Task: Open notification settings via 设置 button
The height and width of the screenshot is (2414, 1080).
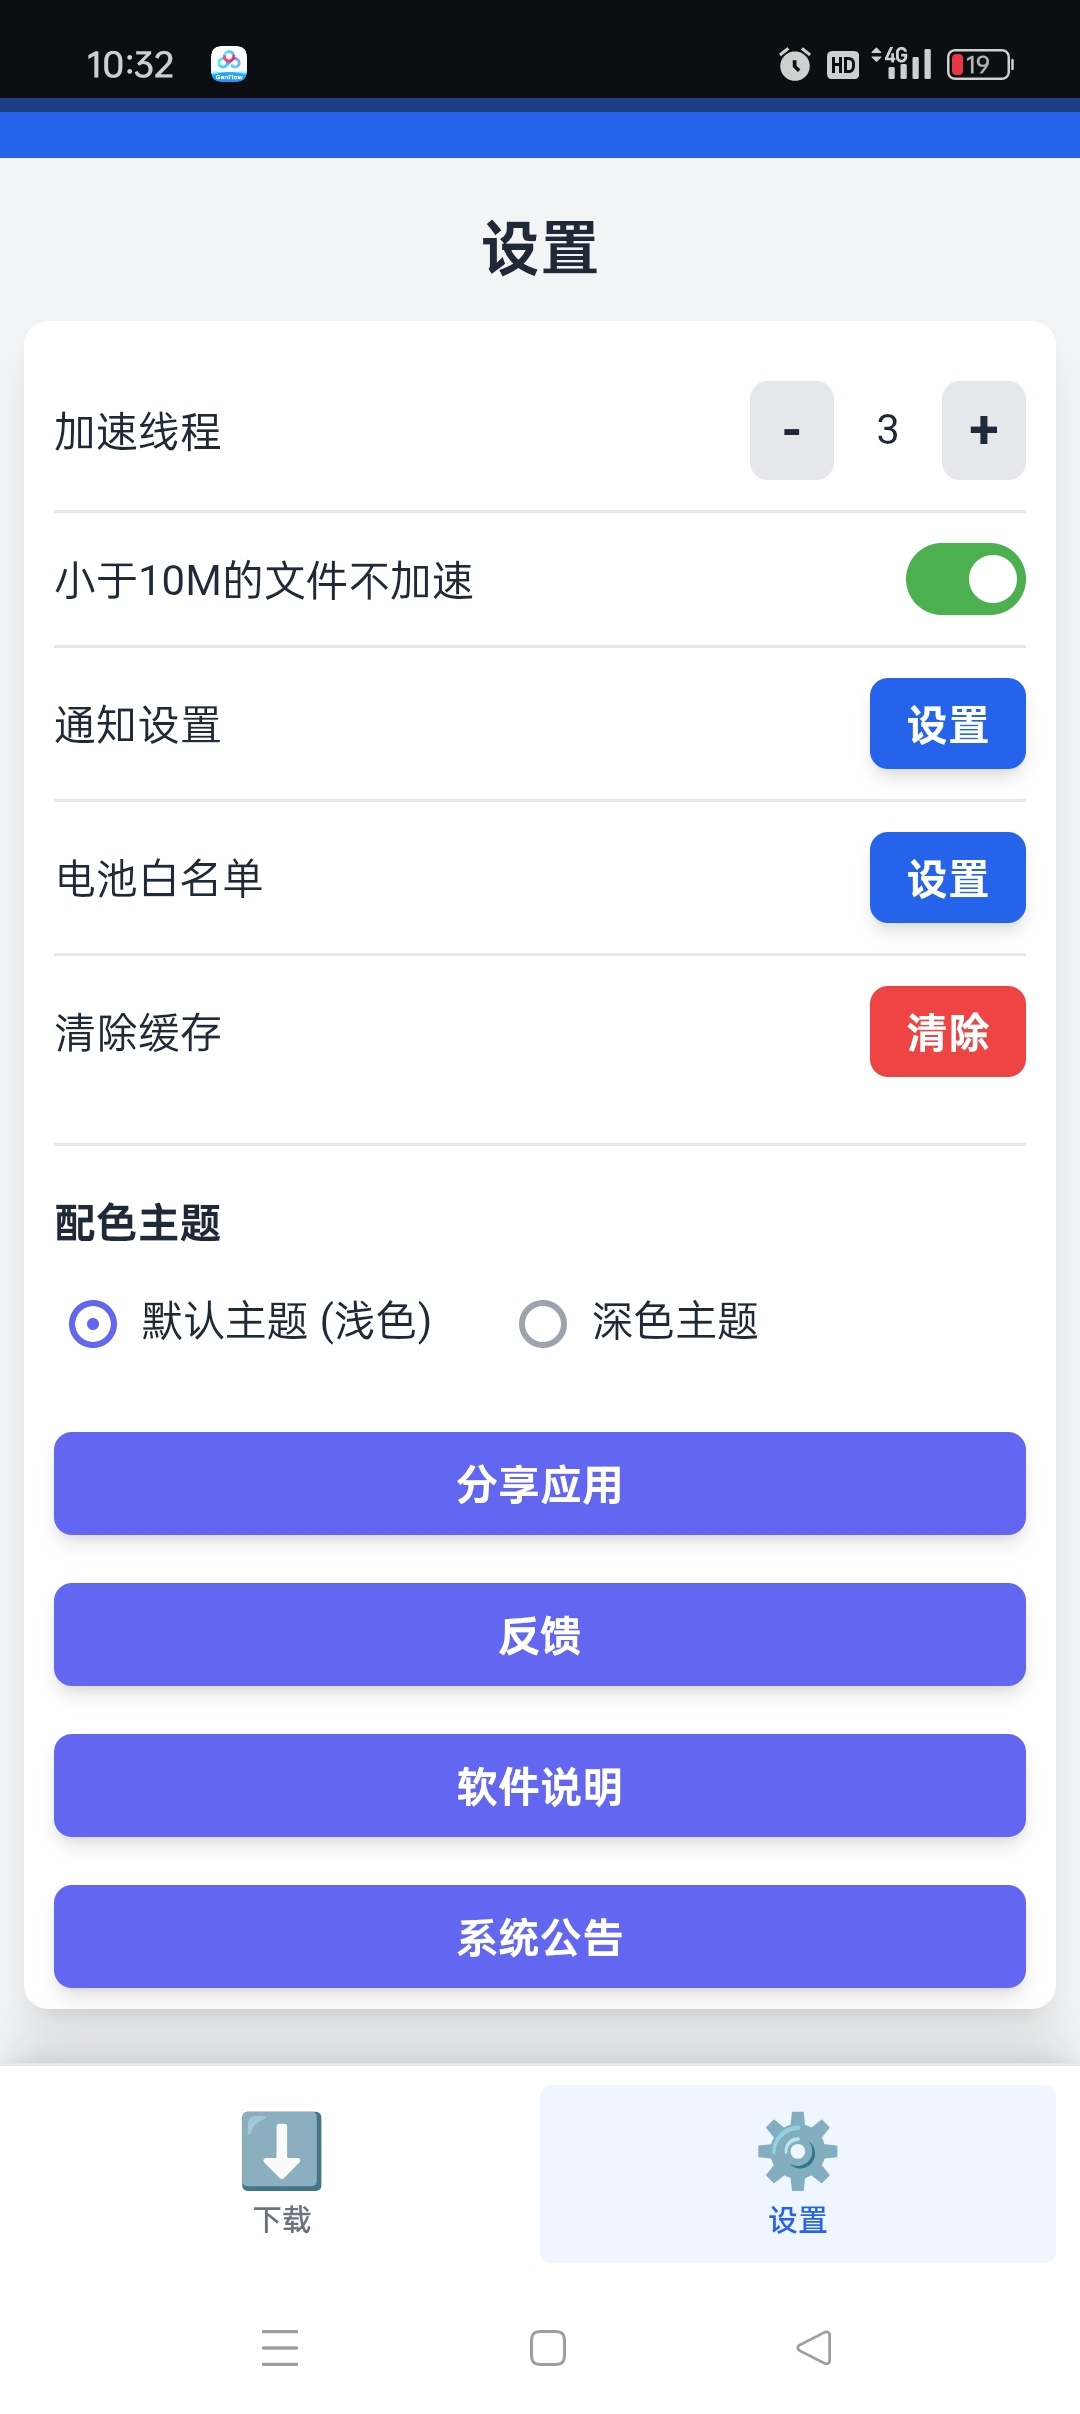Action: (947, 724)
